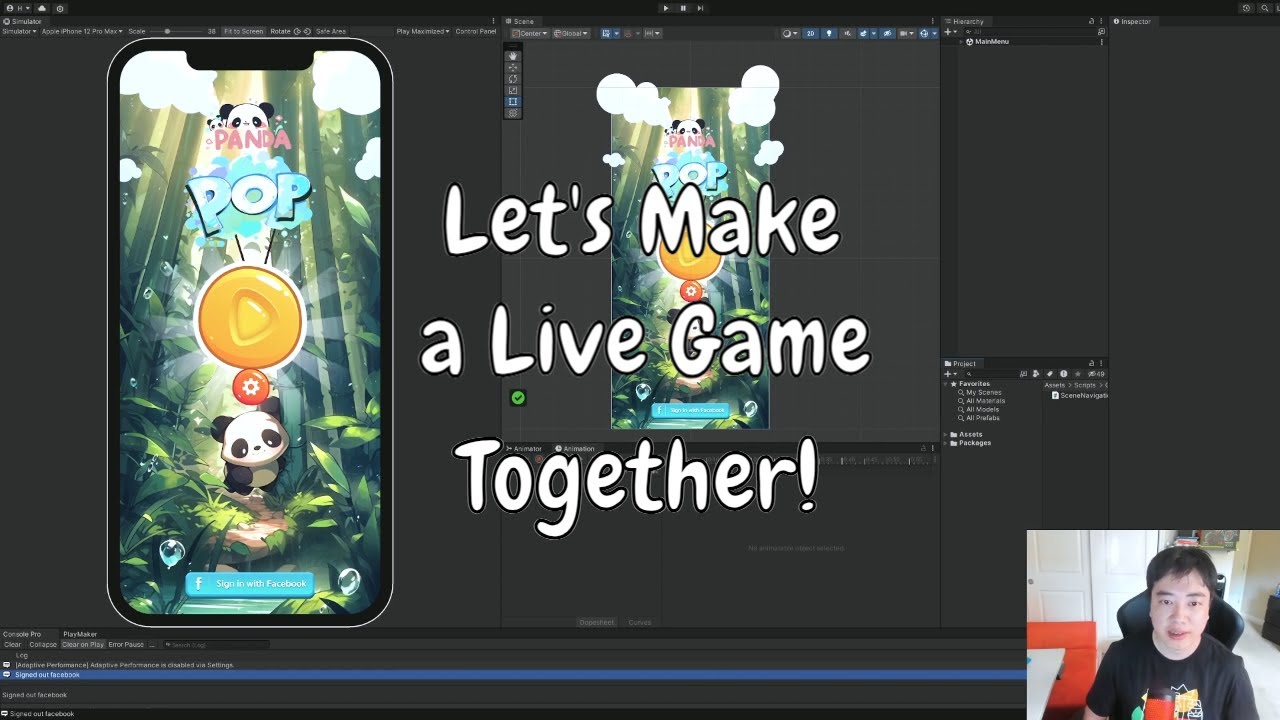Toggle Scene gizmos icon

925,33
